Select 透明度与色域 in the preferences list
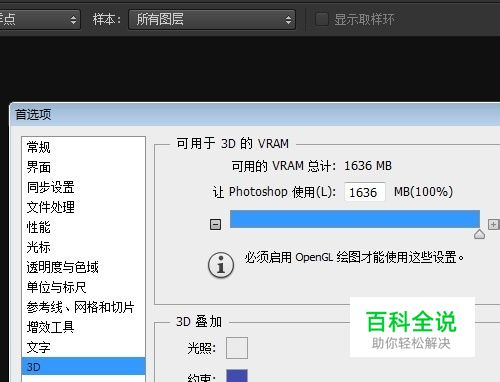The image size is (500, 382). (83, 267)
